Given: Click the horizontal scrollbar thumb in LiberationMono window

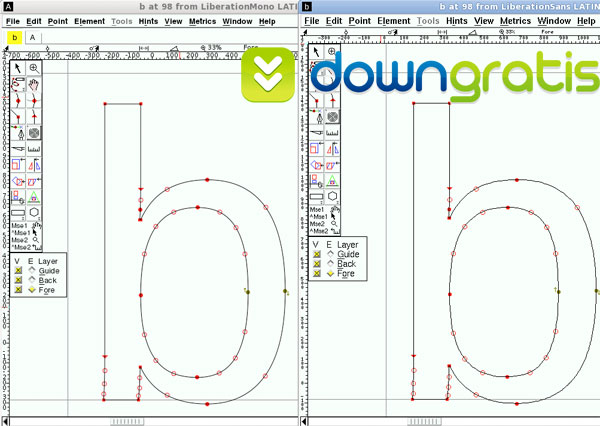Looking at the screenshot, I should tap(127, 422).
